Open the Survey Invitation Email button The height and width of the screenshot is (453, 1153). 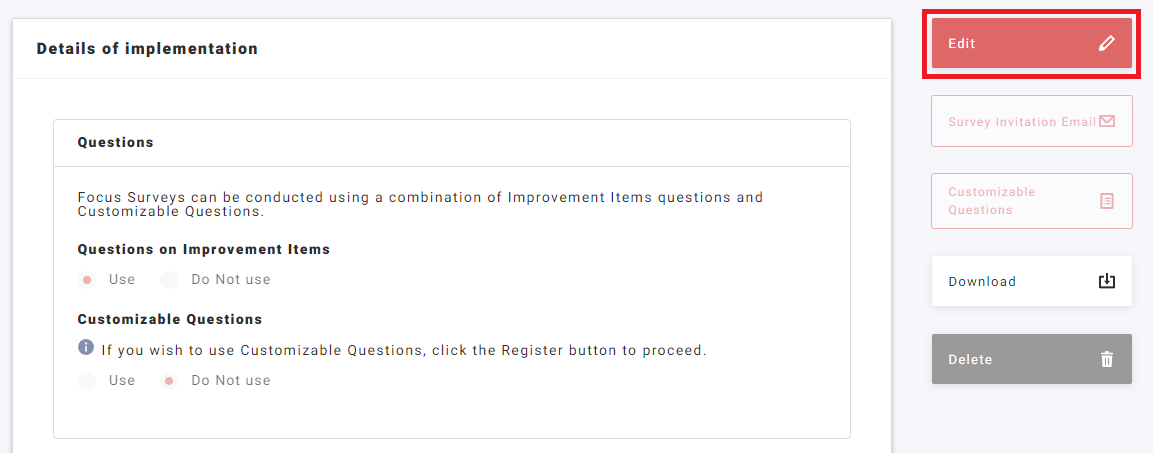1020,122
